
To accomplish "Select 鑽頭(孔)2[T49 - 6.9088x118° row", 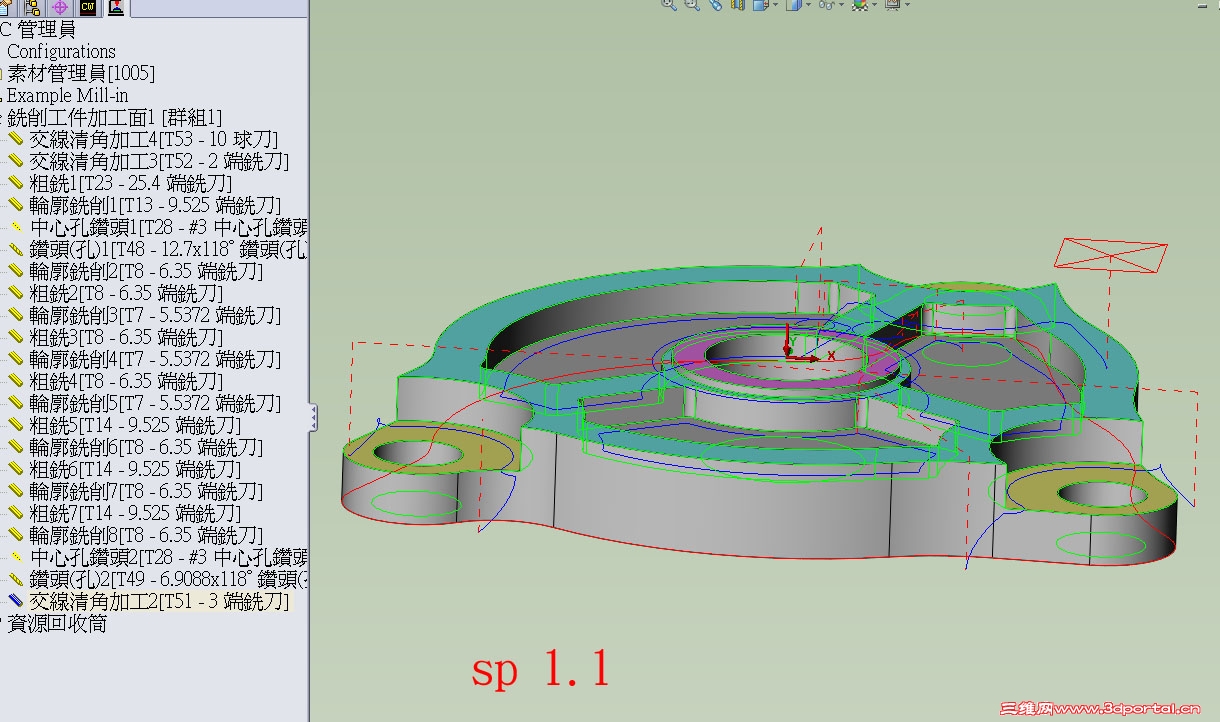I will point(168,580).
